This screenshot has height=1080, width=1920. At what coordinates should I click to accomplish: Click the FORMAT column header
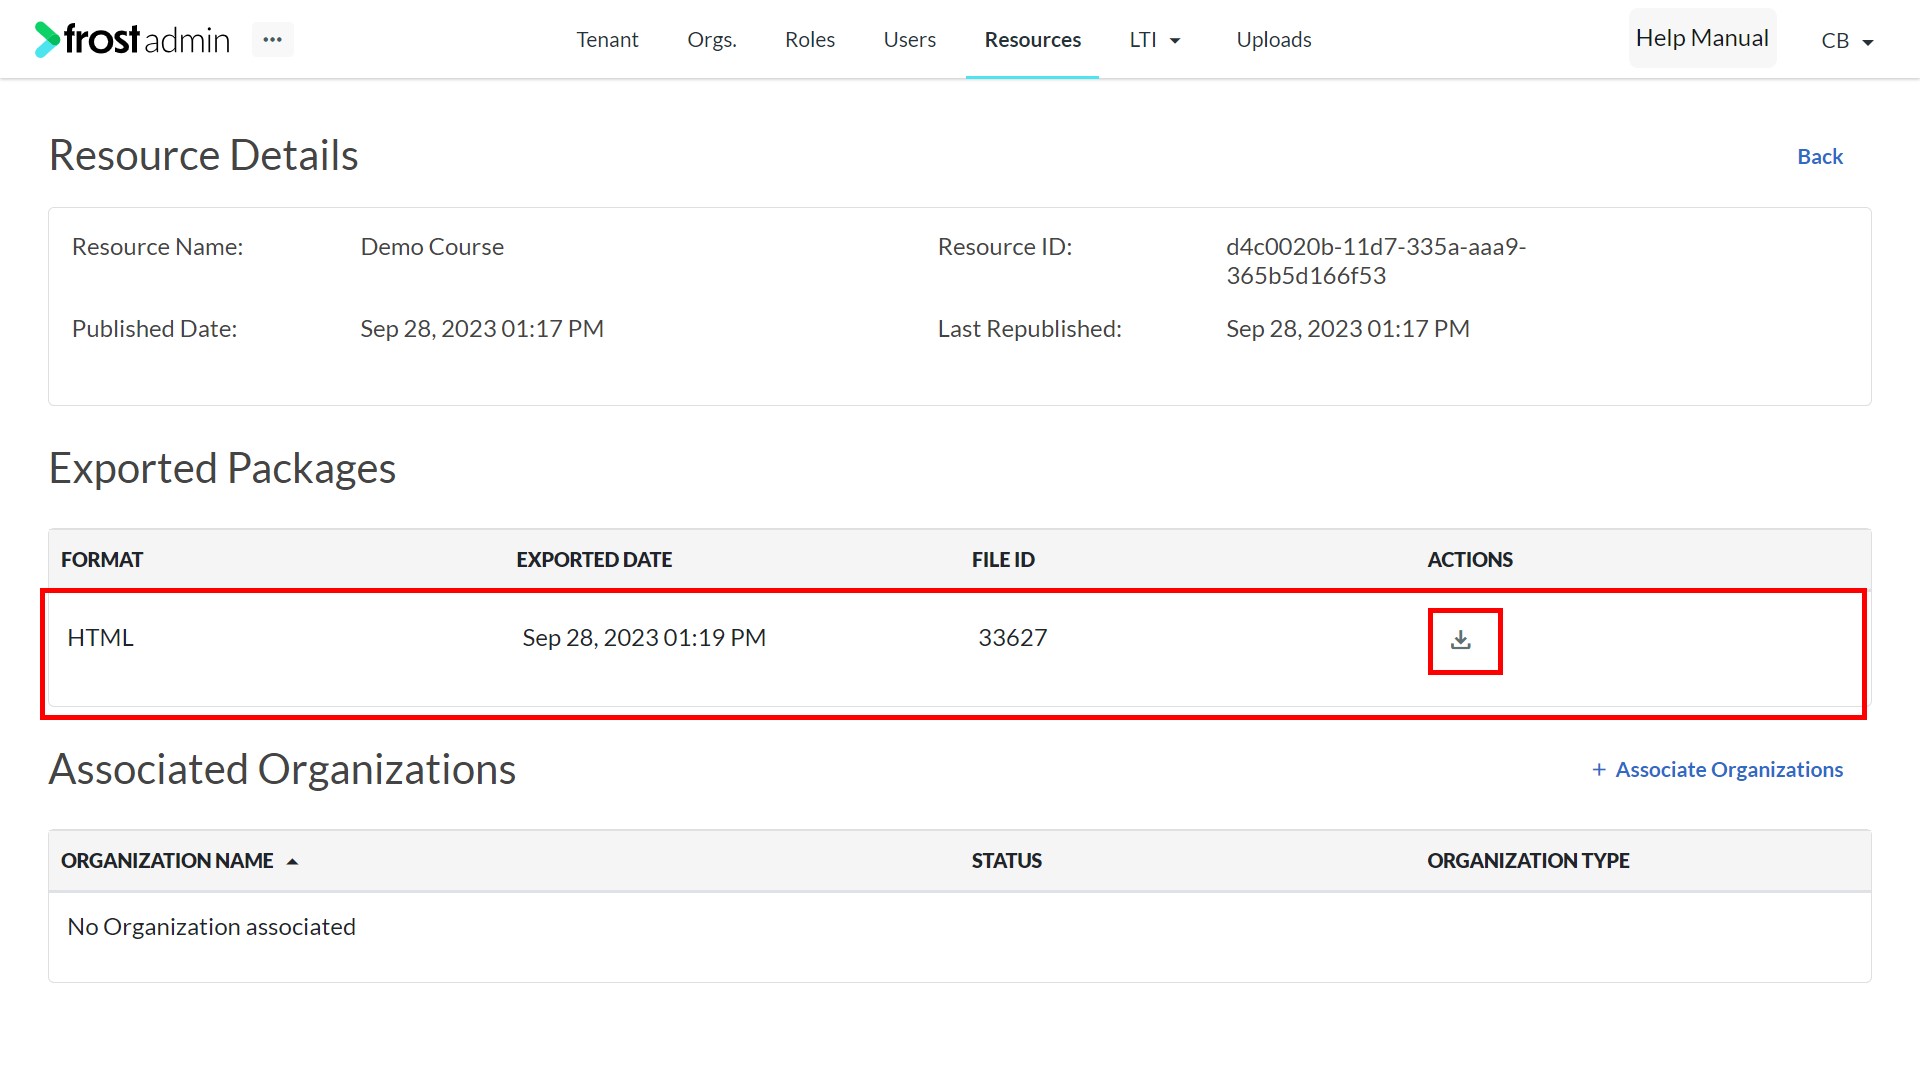pos(102,560)
